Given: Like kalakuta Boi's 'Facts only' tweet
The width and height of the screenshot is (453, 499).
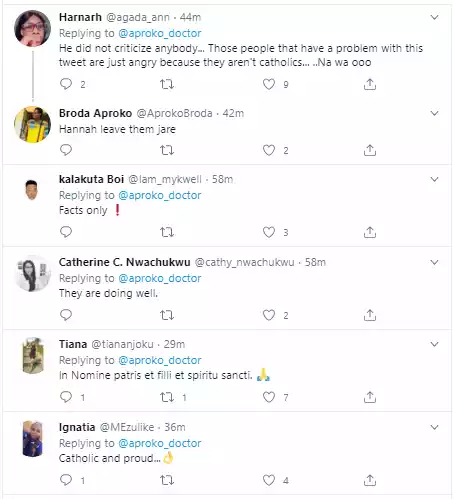Looking at the screenshot, I should coord(269,232).
